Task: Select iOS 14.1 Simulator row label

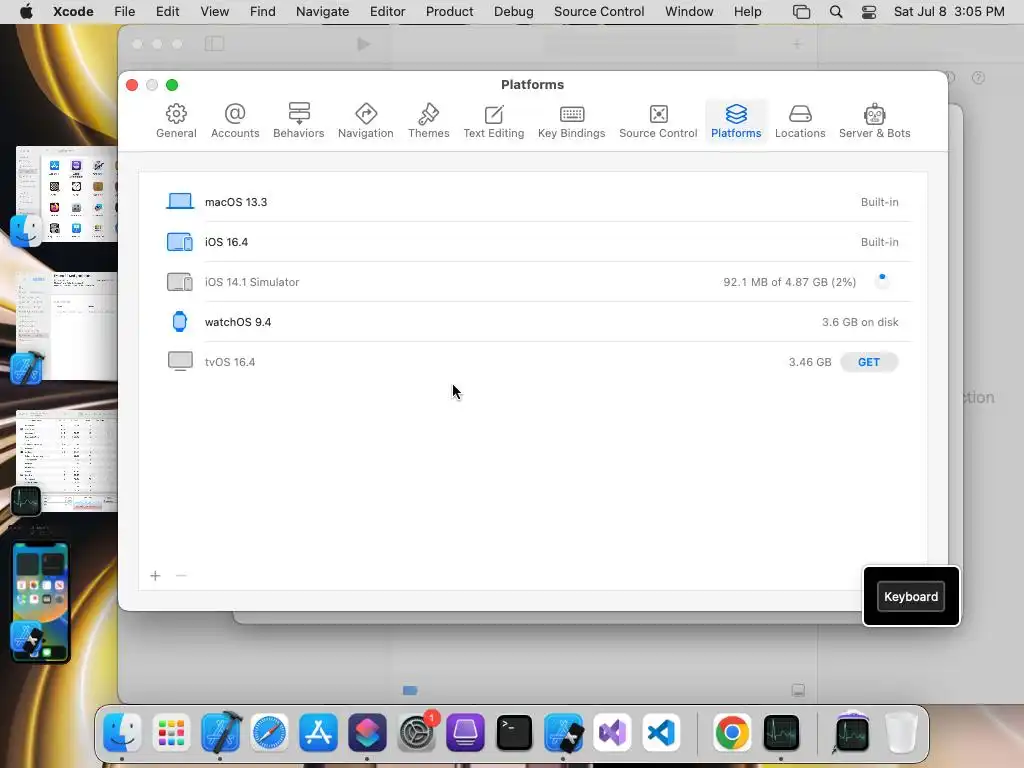Action: pos(251,281)
